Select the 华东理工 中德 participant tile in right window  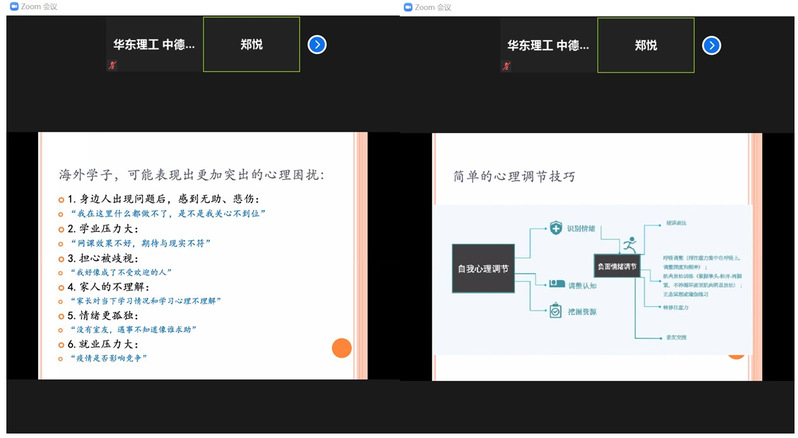(548, 45)
